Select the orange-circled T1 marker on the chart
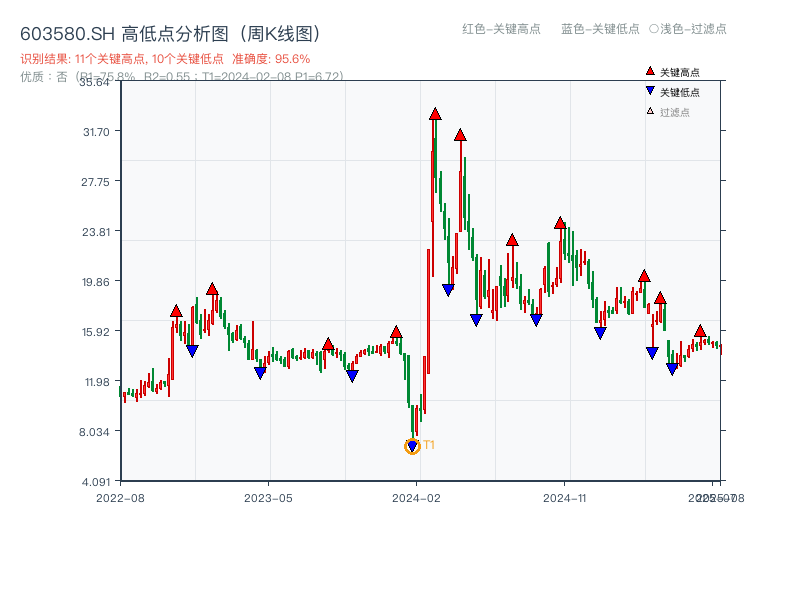 (412, 445)
